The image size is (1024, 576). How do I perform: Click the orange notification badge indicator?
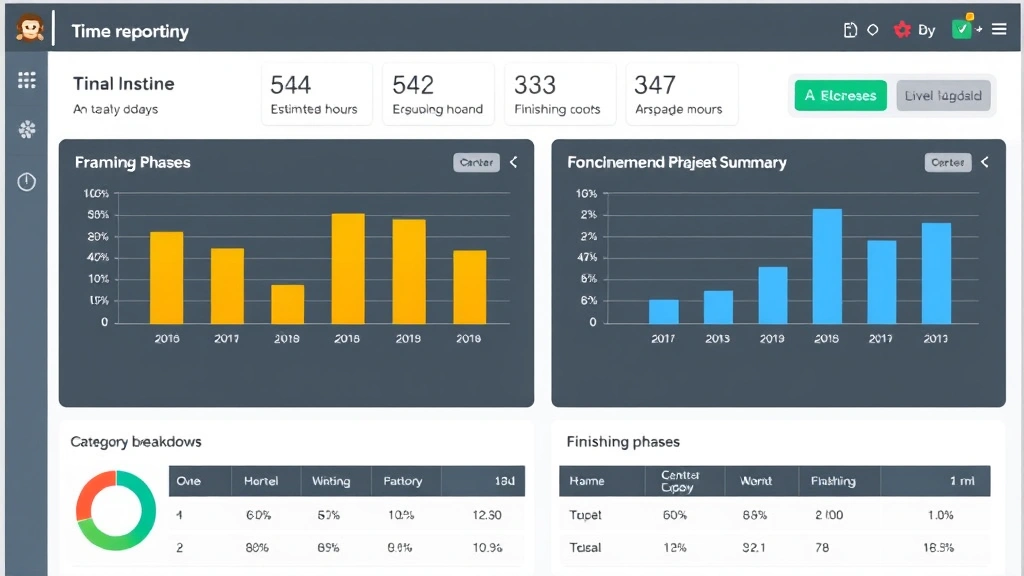point(968,17)
